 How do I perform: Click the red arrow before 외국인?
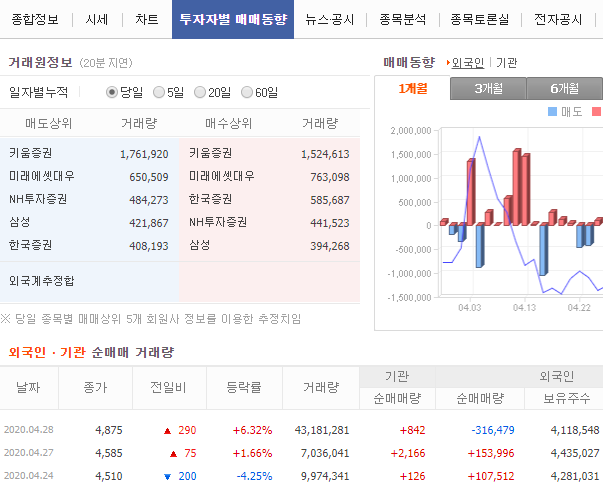tap(448, 62)
